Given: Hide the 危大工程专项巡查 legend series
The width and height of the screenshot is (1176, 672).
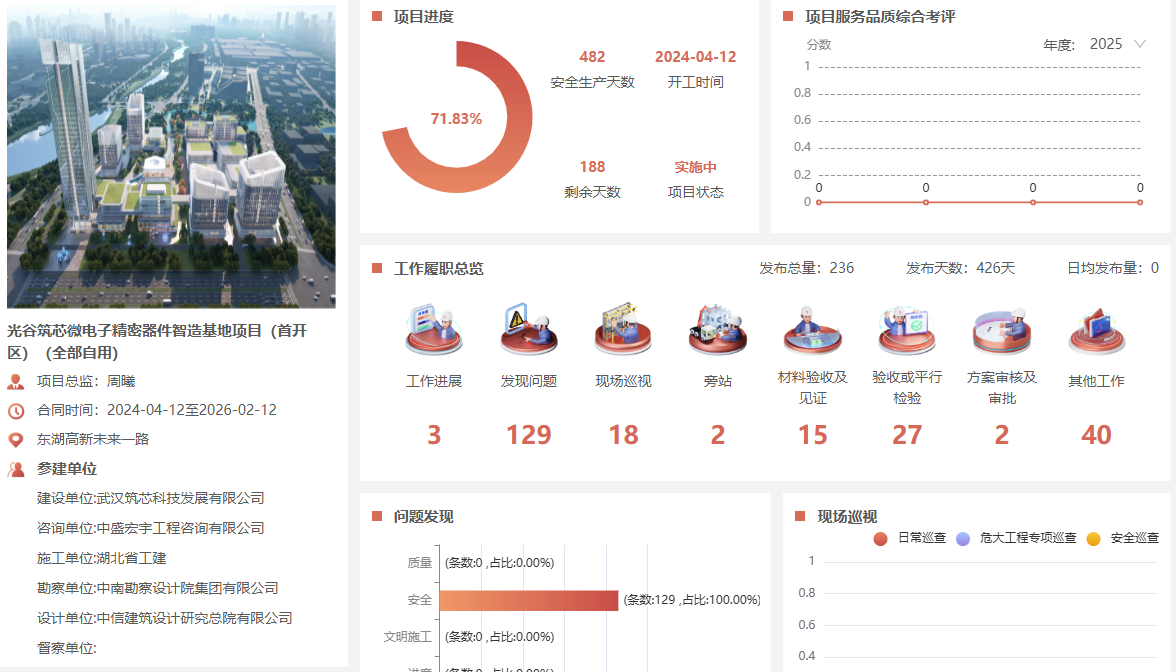Looking at the screenshot, I should click(x=1017, y=538).
